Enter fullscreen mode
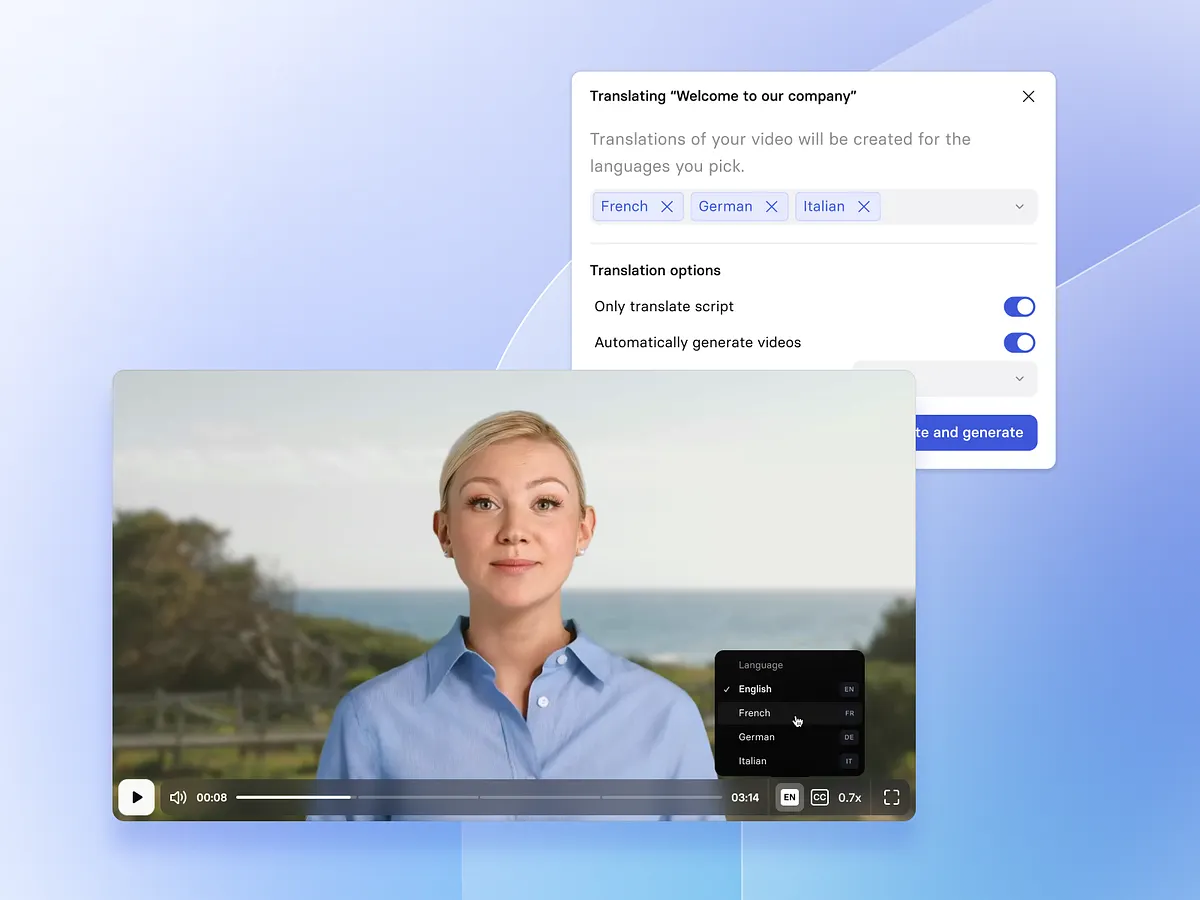The image size is (1200, 900). (892, 797)
